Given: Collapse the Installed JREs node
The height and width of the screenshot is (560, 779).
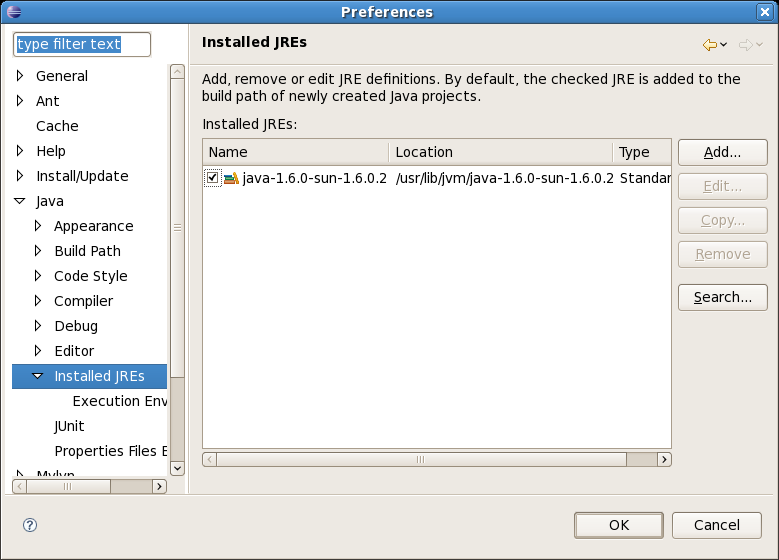Looking at the screenshot, I should 38,376.
